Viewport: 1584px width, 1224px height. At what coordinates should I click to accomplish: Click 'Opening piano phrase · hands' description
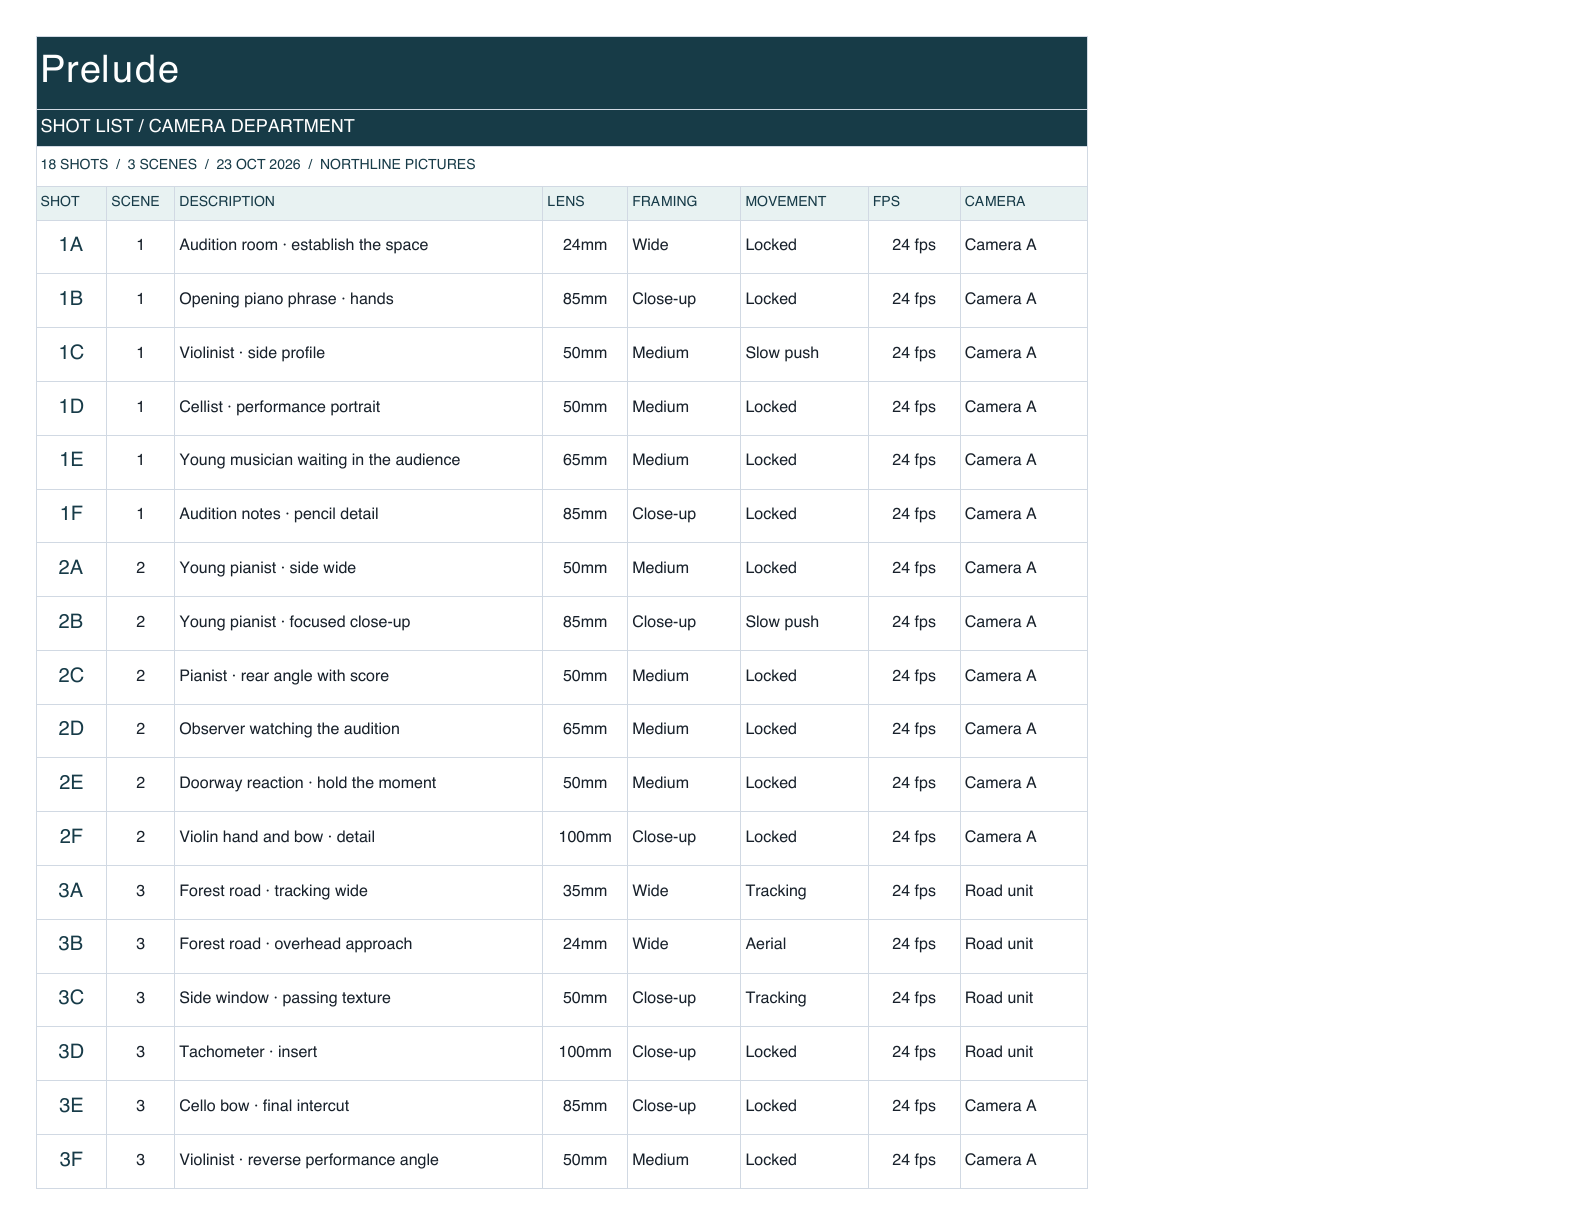click(x=286, y=299)
